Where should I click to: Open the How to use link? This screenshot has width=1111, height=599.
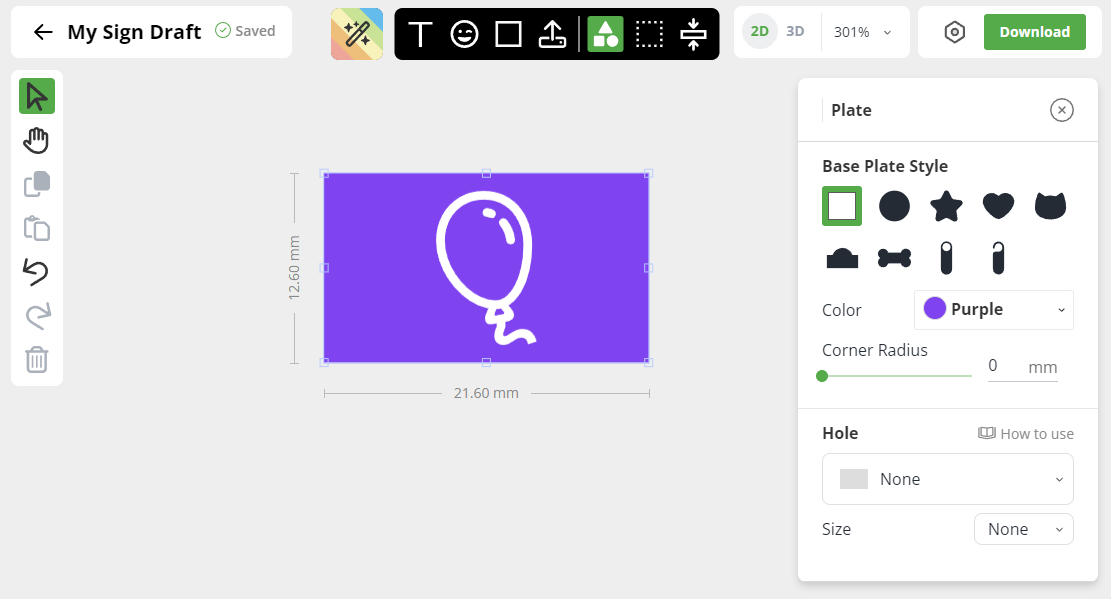tap(1026, 434)
